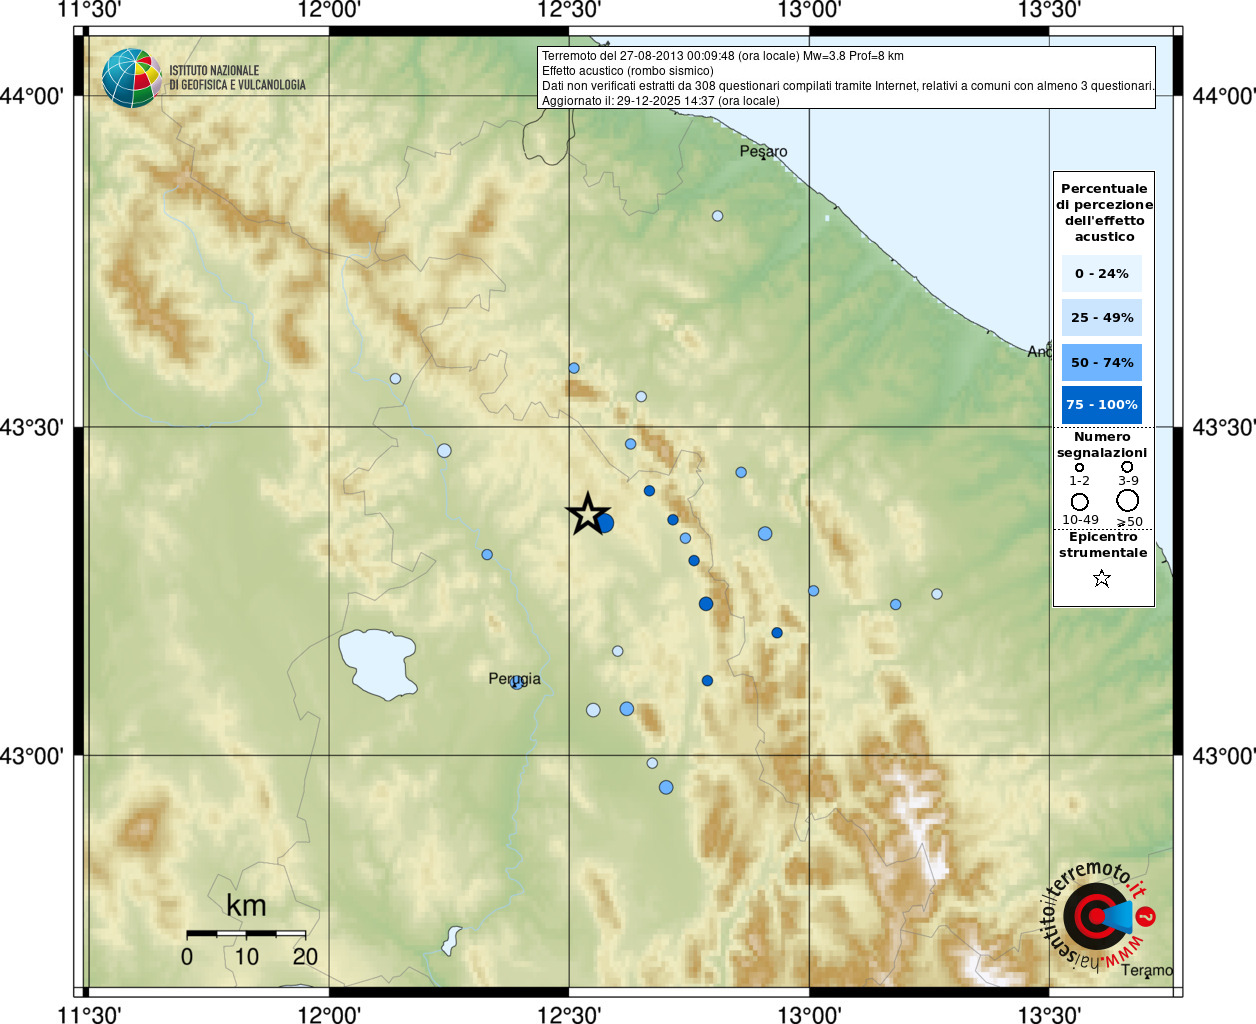This screenshot has height=1024, width=1256.
Task: Click the Pesaro city label
Action: (x=764, y=152)
